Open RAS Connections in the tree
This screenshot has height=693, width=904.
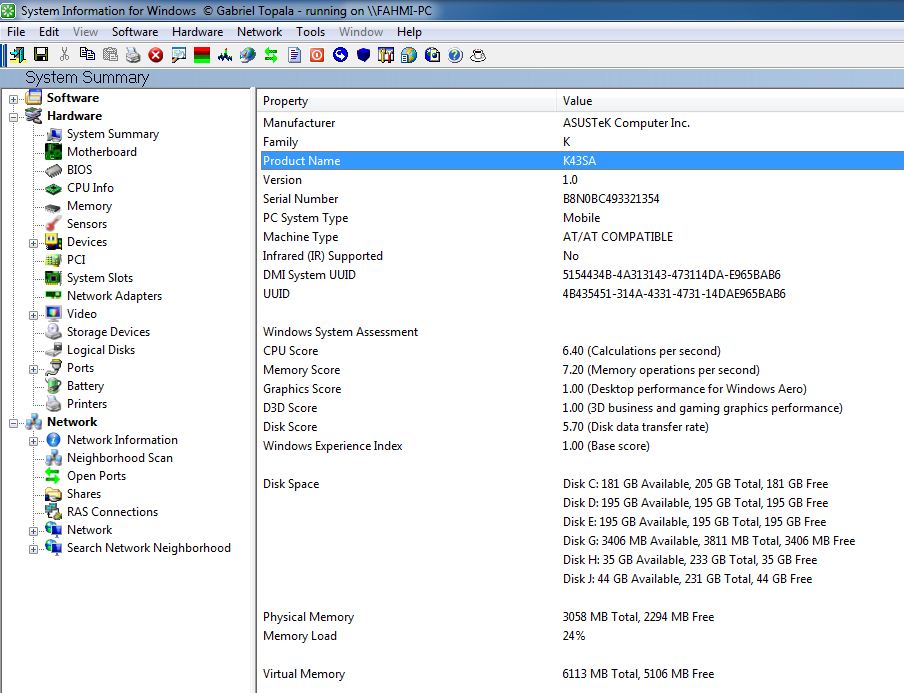coord(112,512)
